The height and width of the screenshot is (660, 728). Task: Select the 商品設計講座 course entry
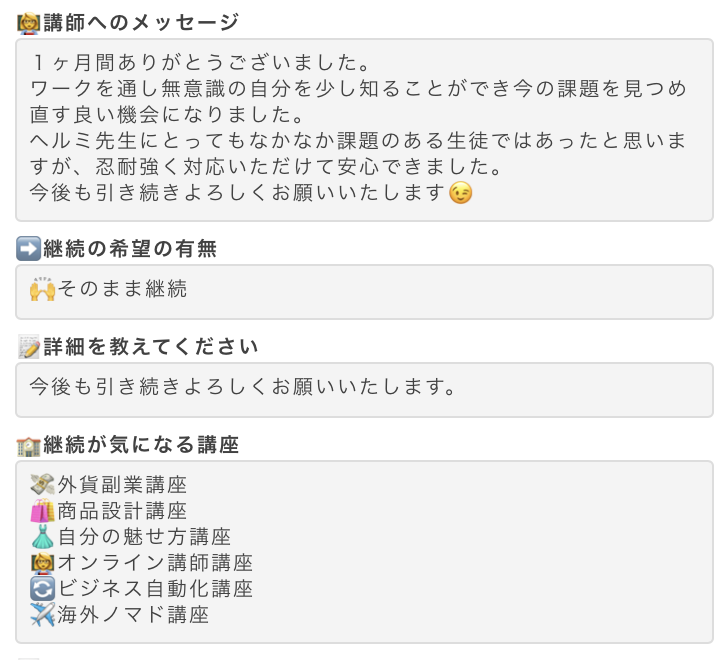(x=122, y=511)
